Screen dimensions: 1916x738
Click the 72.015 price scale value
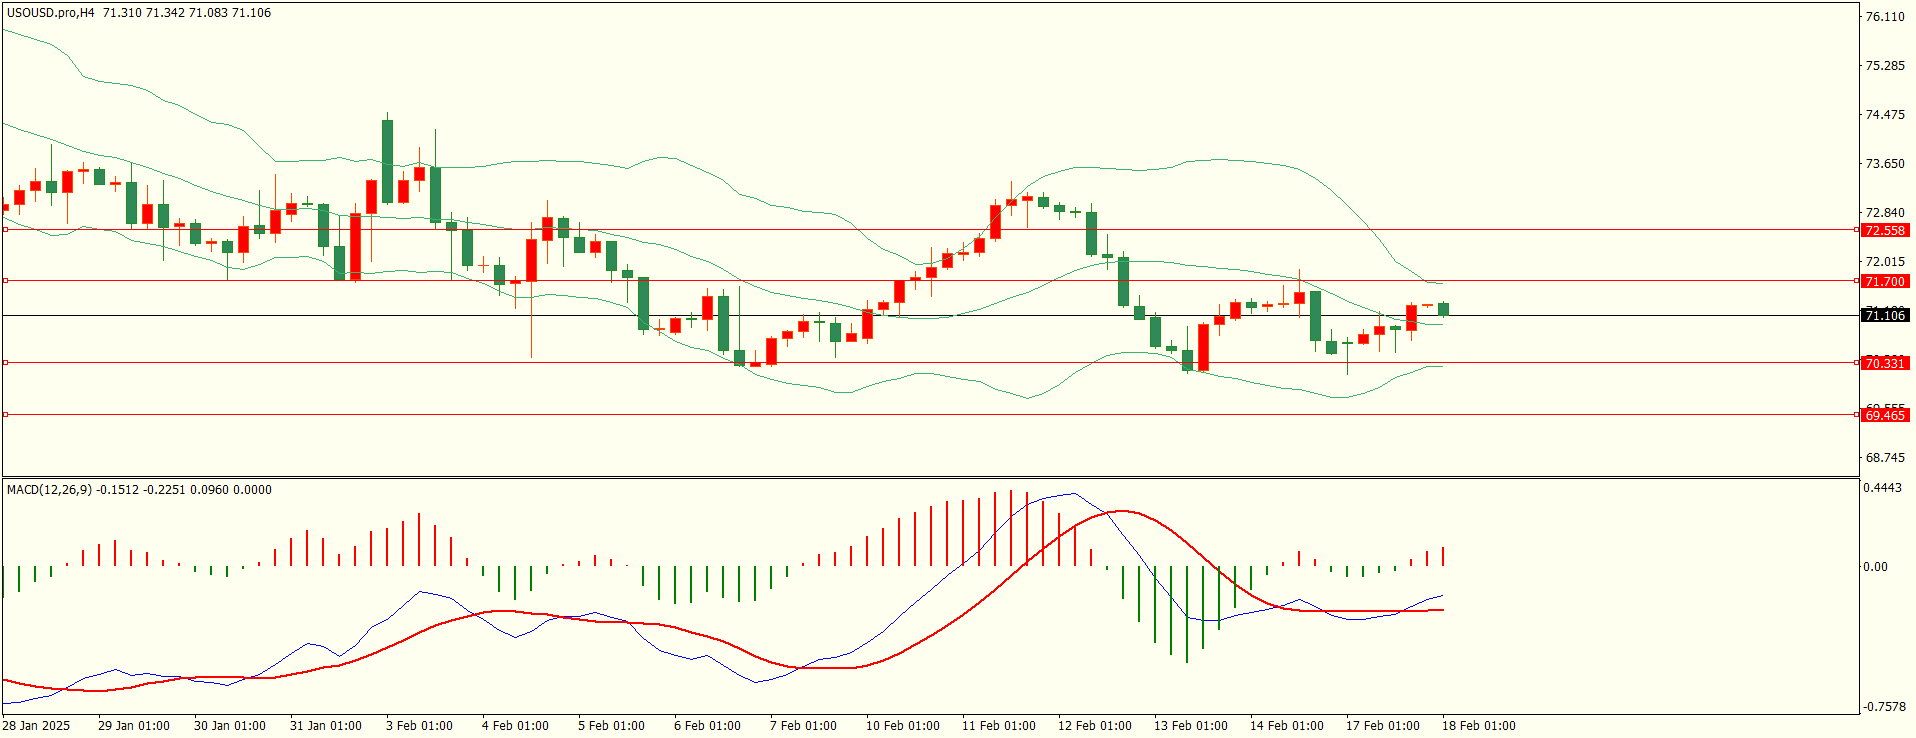click(1885, 262)
